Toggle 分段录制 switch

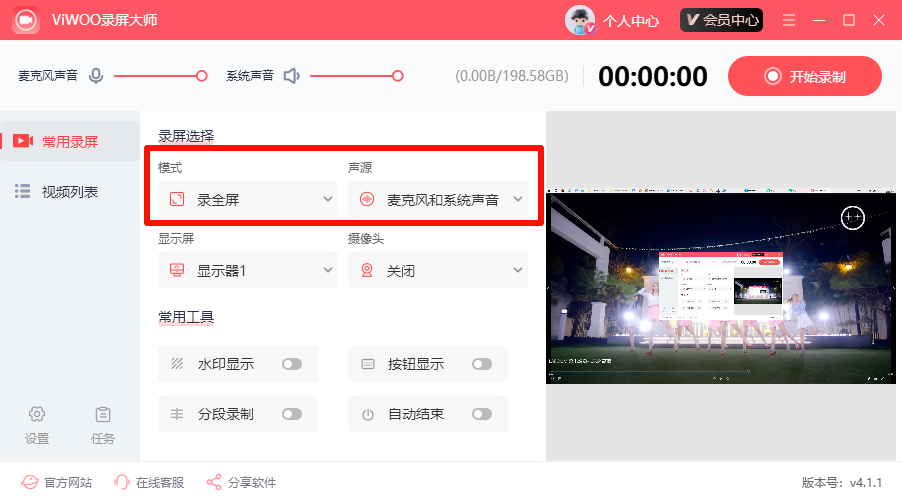tap(292, 414)
